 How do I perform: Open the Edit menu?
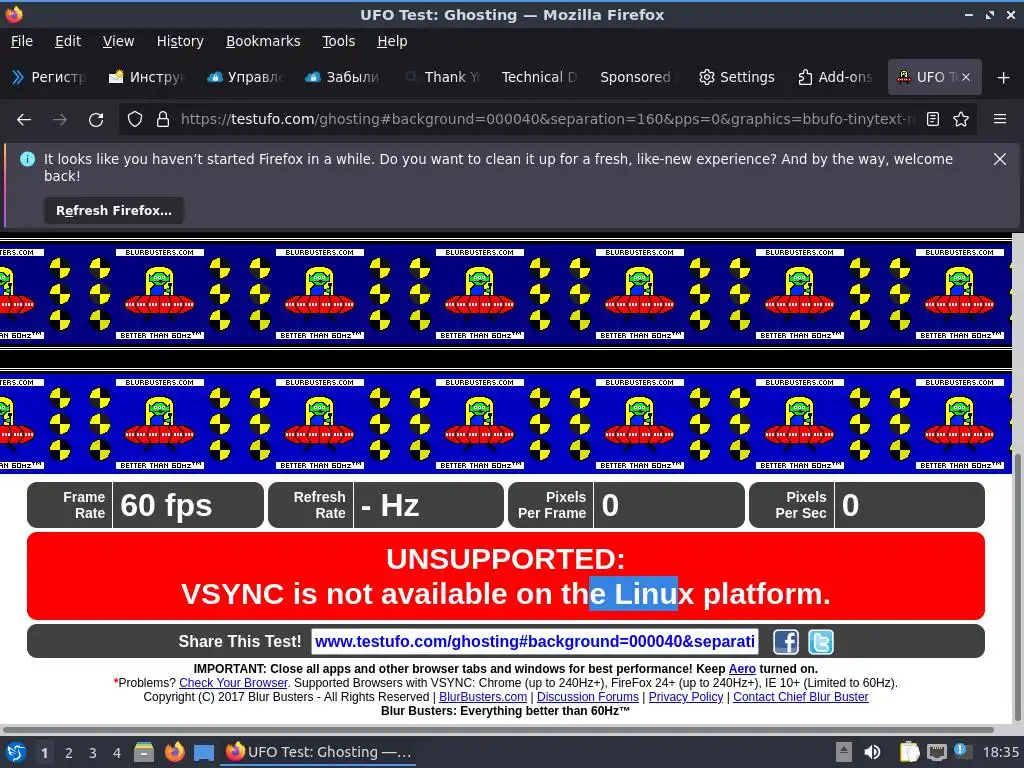(68, 41)
